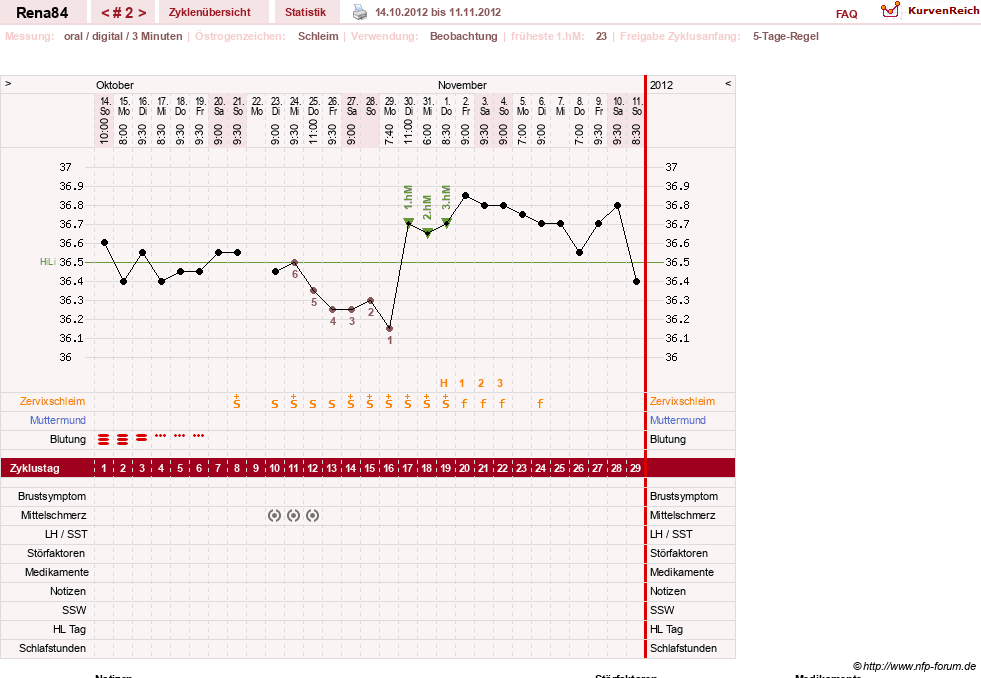Click f mucus symbol on day 24

point(541,404)
